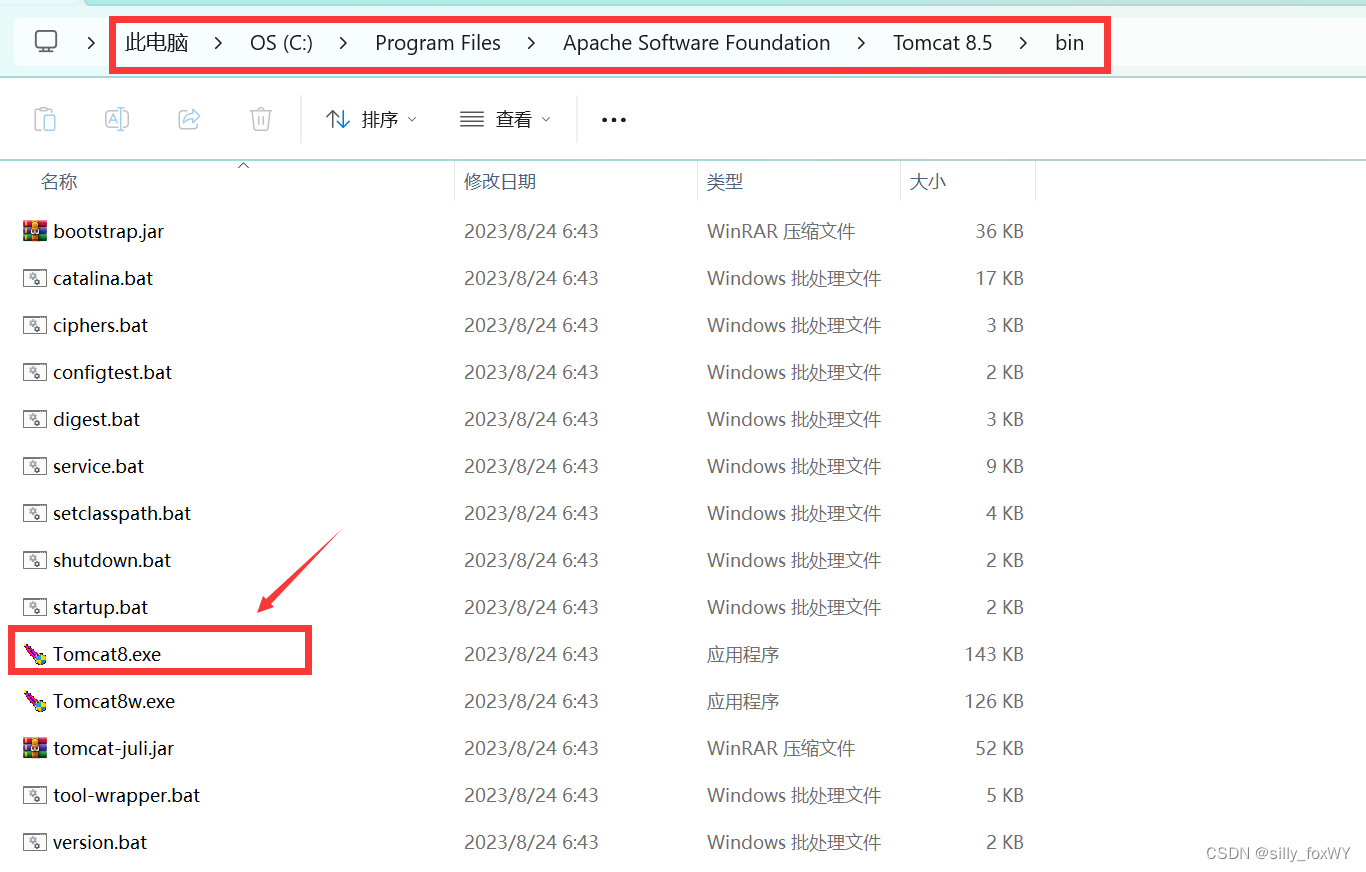Select the digest.bat file name

coord(97,419)
